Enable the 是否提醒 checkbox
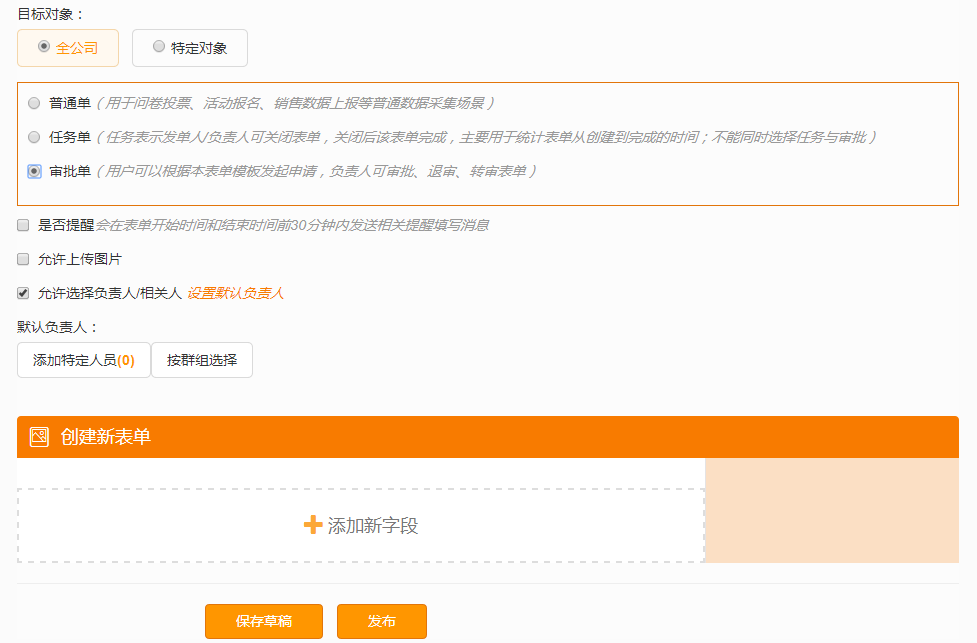Image resolution: width=977 pixels, height=643 pixels. coord(23,225)
